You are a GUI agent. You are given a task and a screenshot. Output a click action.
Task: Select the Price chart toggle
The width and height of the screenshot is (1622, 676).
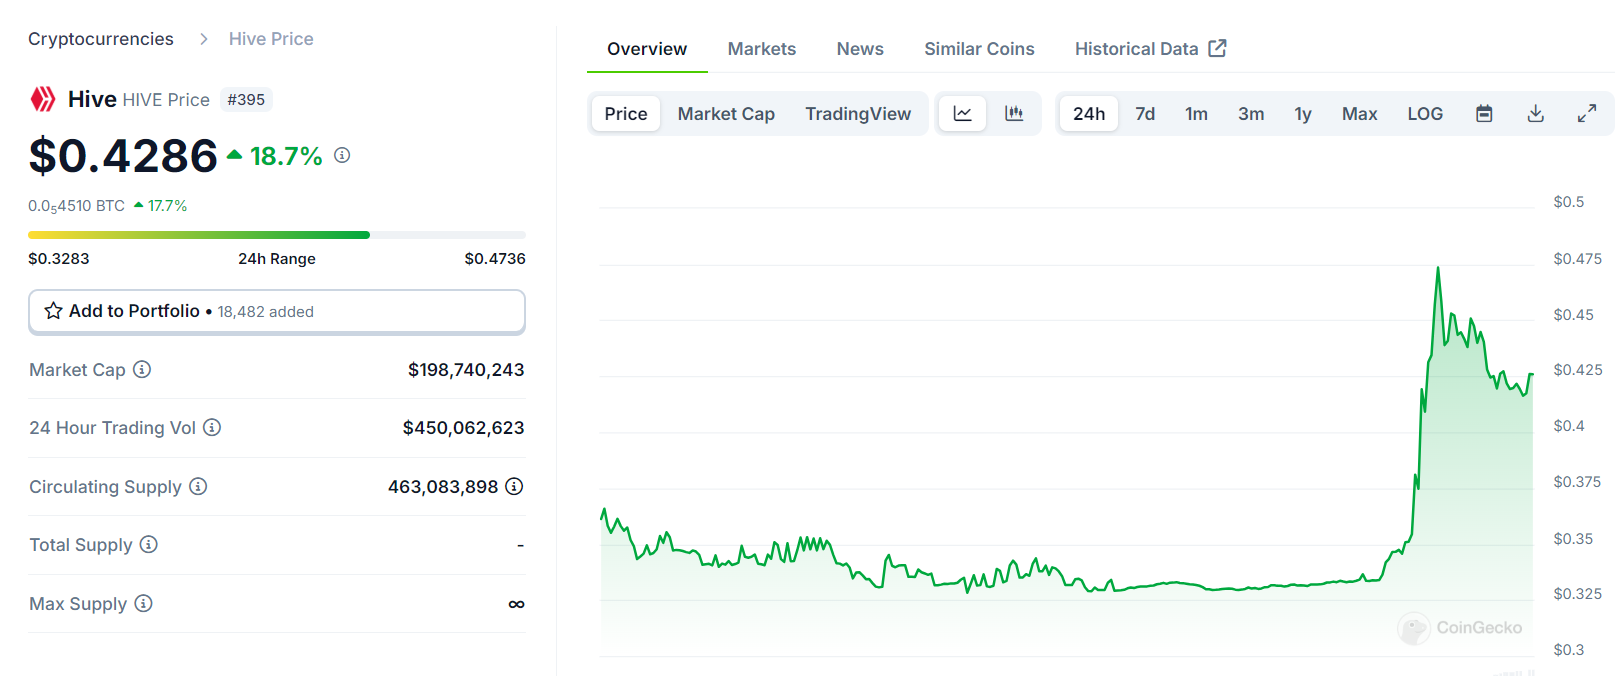coord(626,114)
